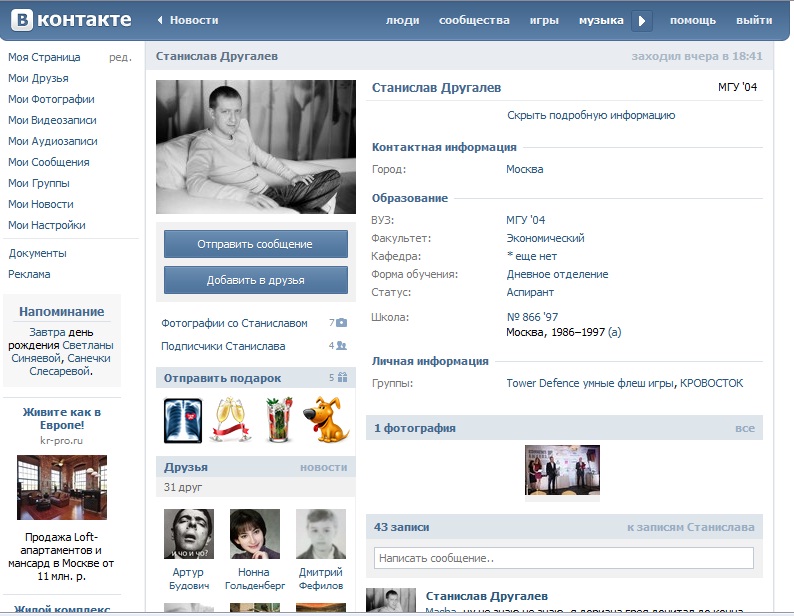Open Артур Будович friend avatar

pos(188,534)
